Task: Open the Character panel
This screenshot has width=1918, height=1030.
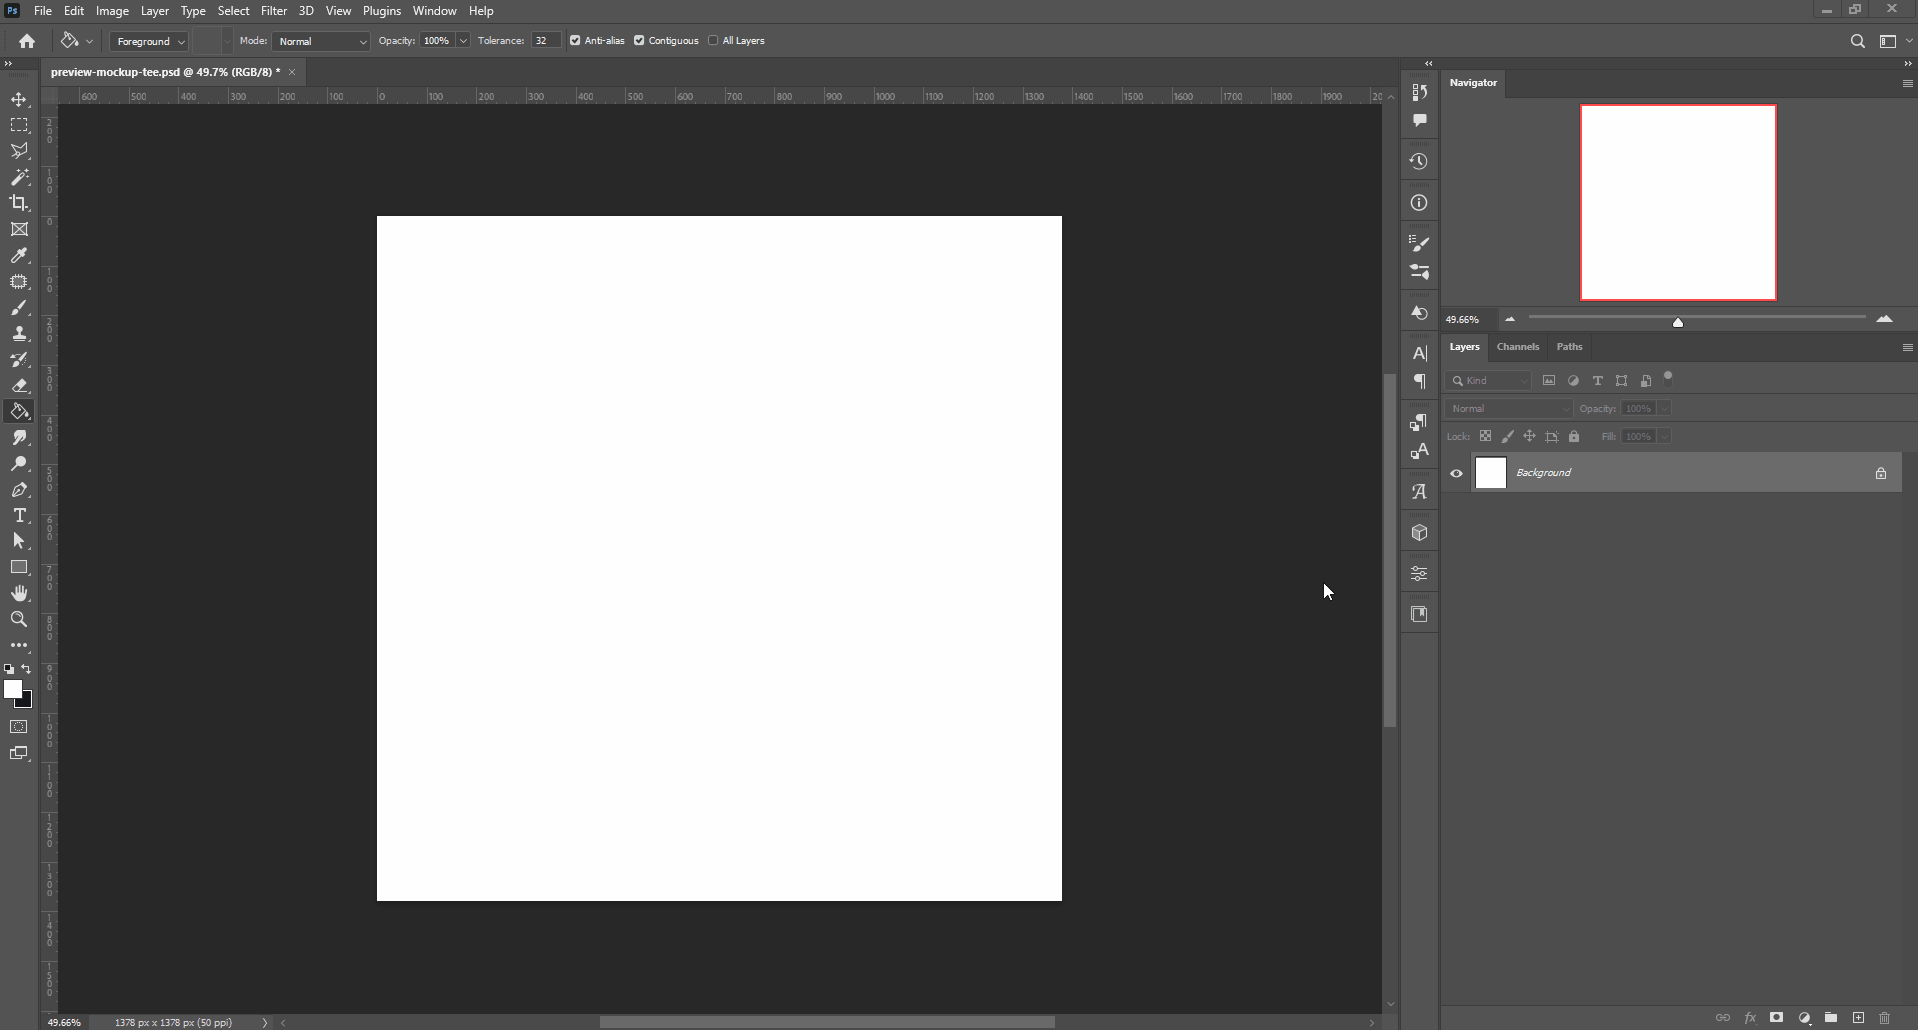Action: point(1419,353)
